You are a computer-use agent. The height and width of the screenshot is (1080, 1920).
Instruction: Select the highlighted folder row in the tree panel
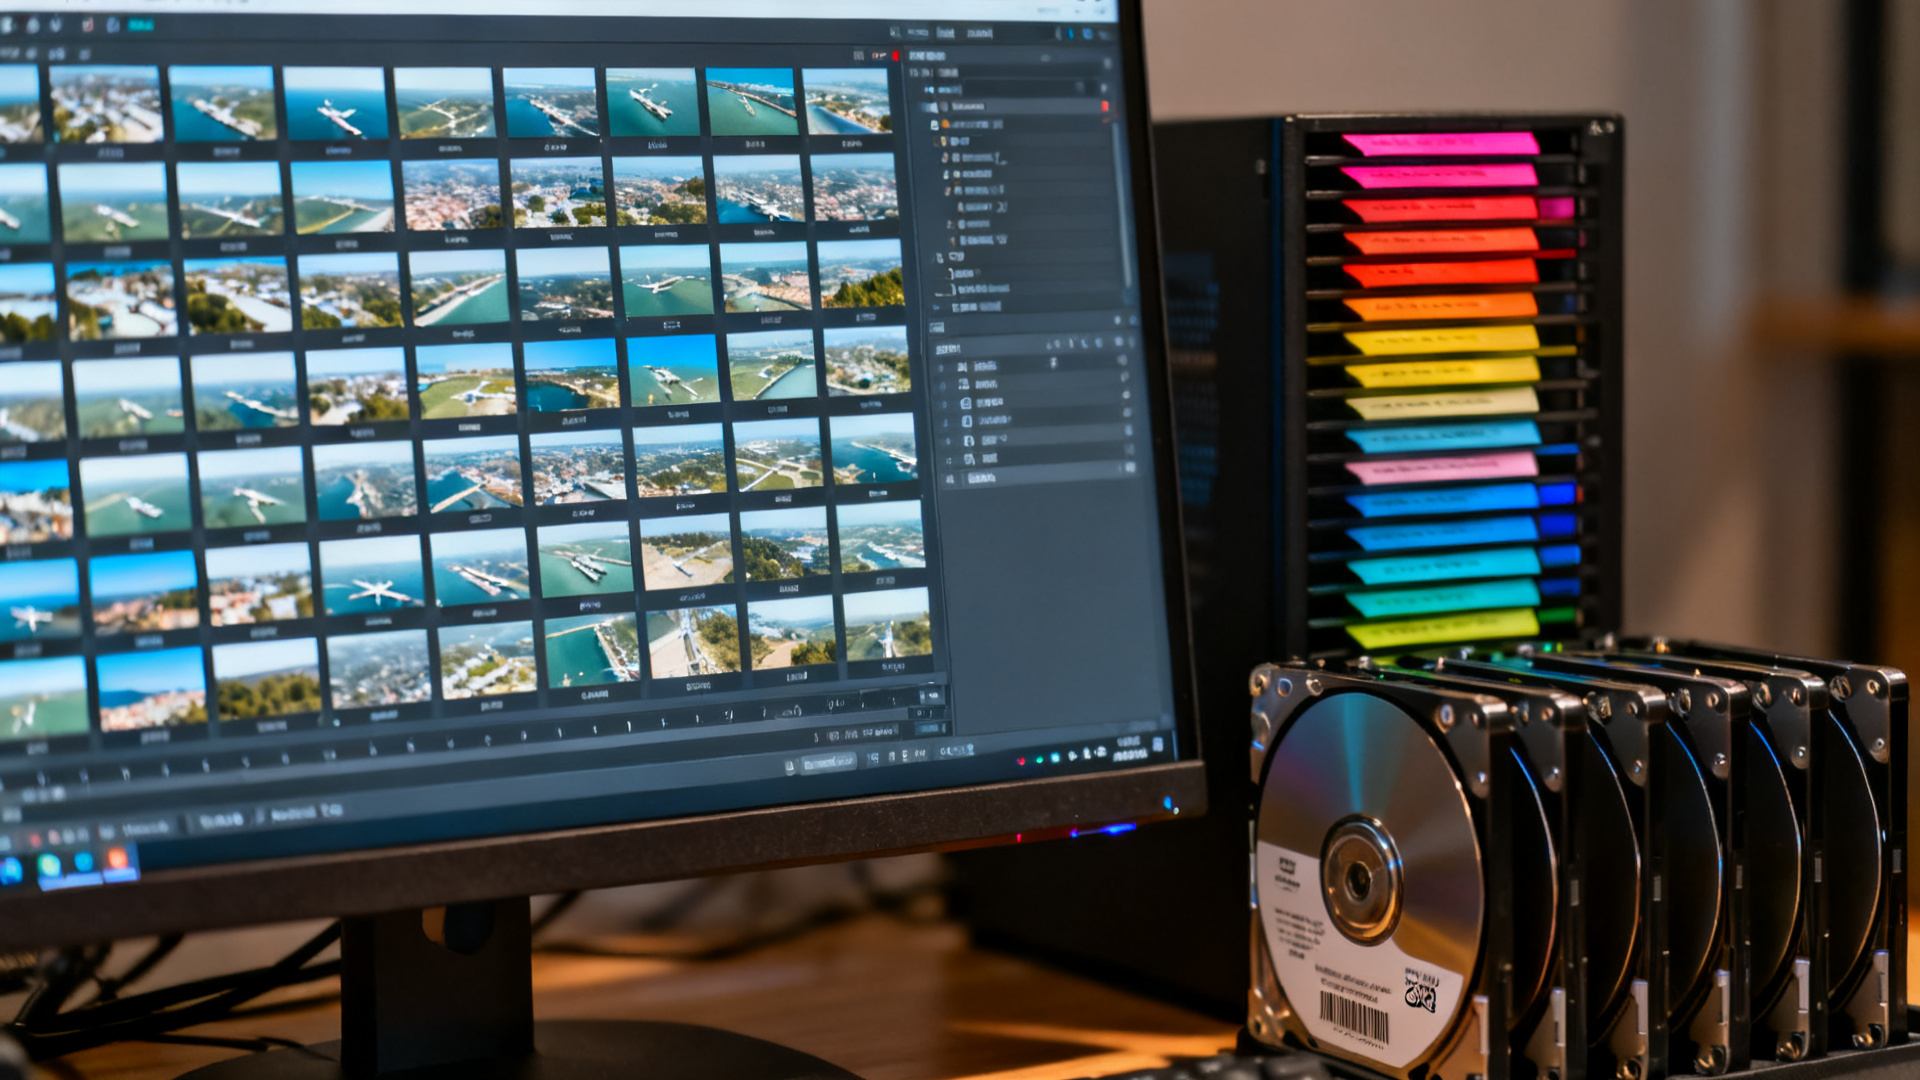click(1014, 106)
